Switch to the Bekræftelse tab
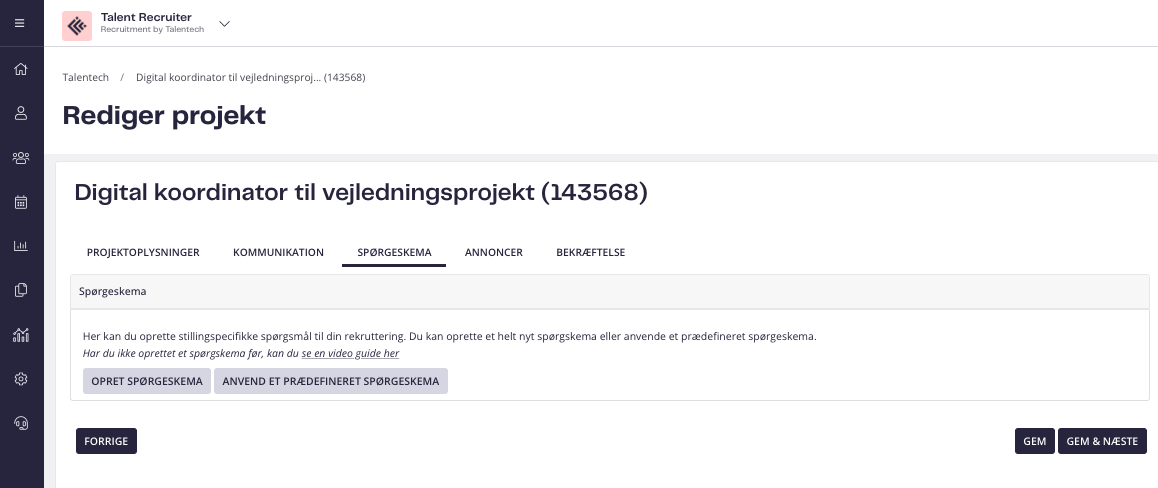Image resolution: width=1158 pixels, height=488 pixels. (591, 252)
